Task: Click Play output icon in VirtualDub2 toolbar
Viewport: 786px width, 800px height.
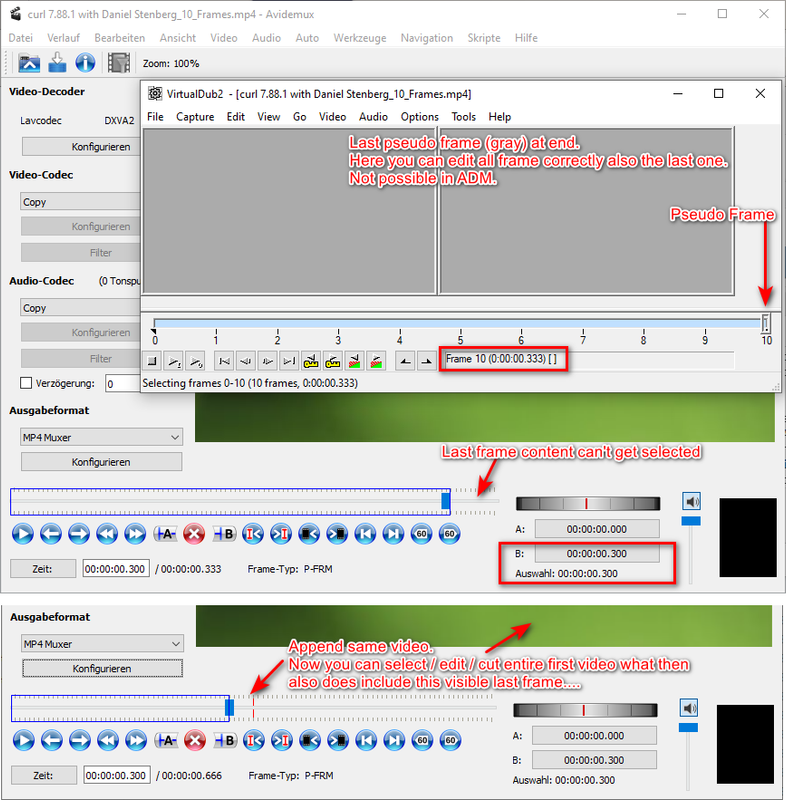Action: (x=195, y=361)
